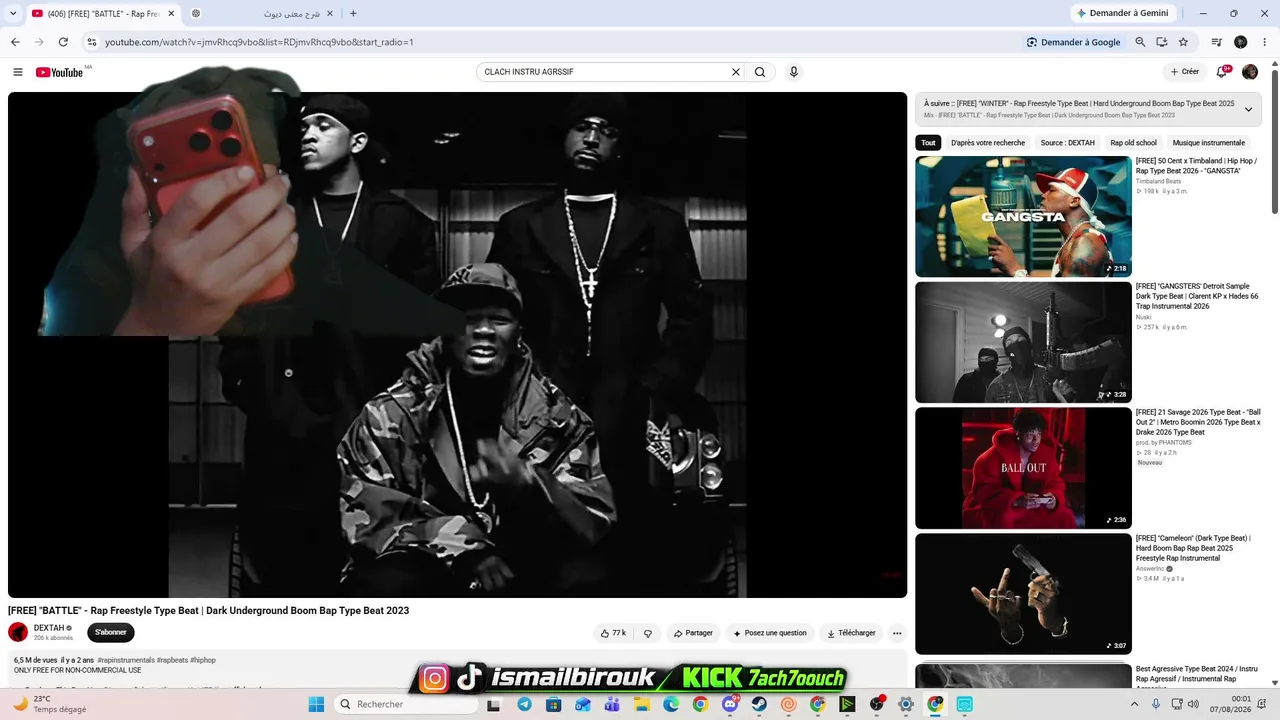Start voice search with the microphone
This screenshot has height=720, width=1280.
(794, 72)
